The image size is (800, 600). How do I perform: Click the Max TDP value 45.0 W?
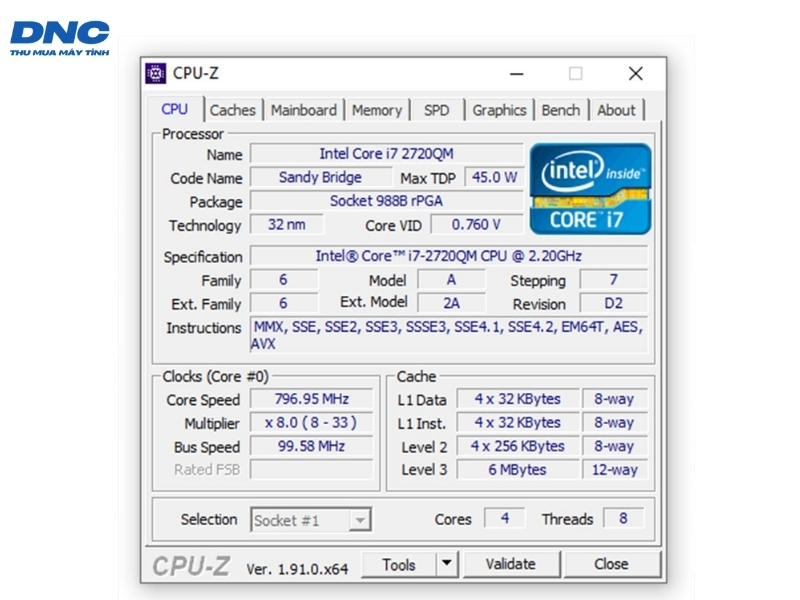(494, 177)
